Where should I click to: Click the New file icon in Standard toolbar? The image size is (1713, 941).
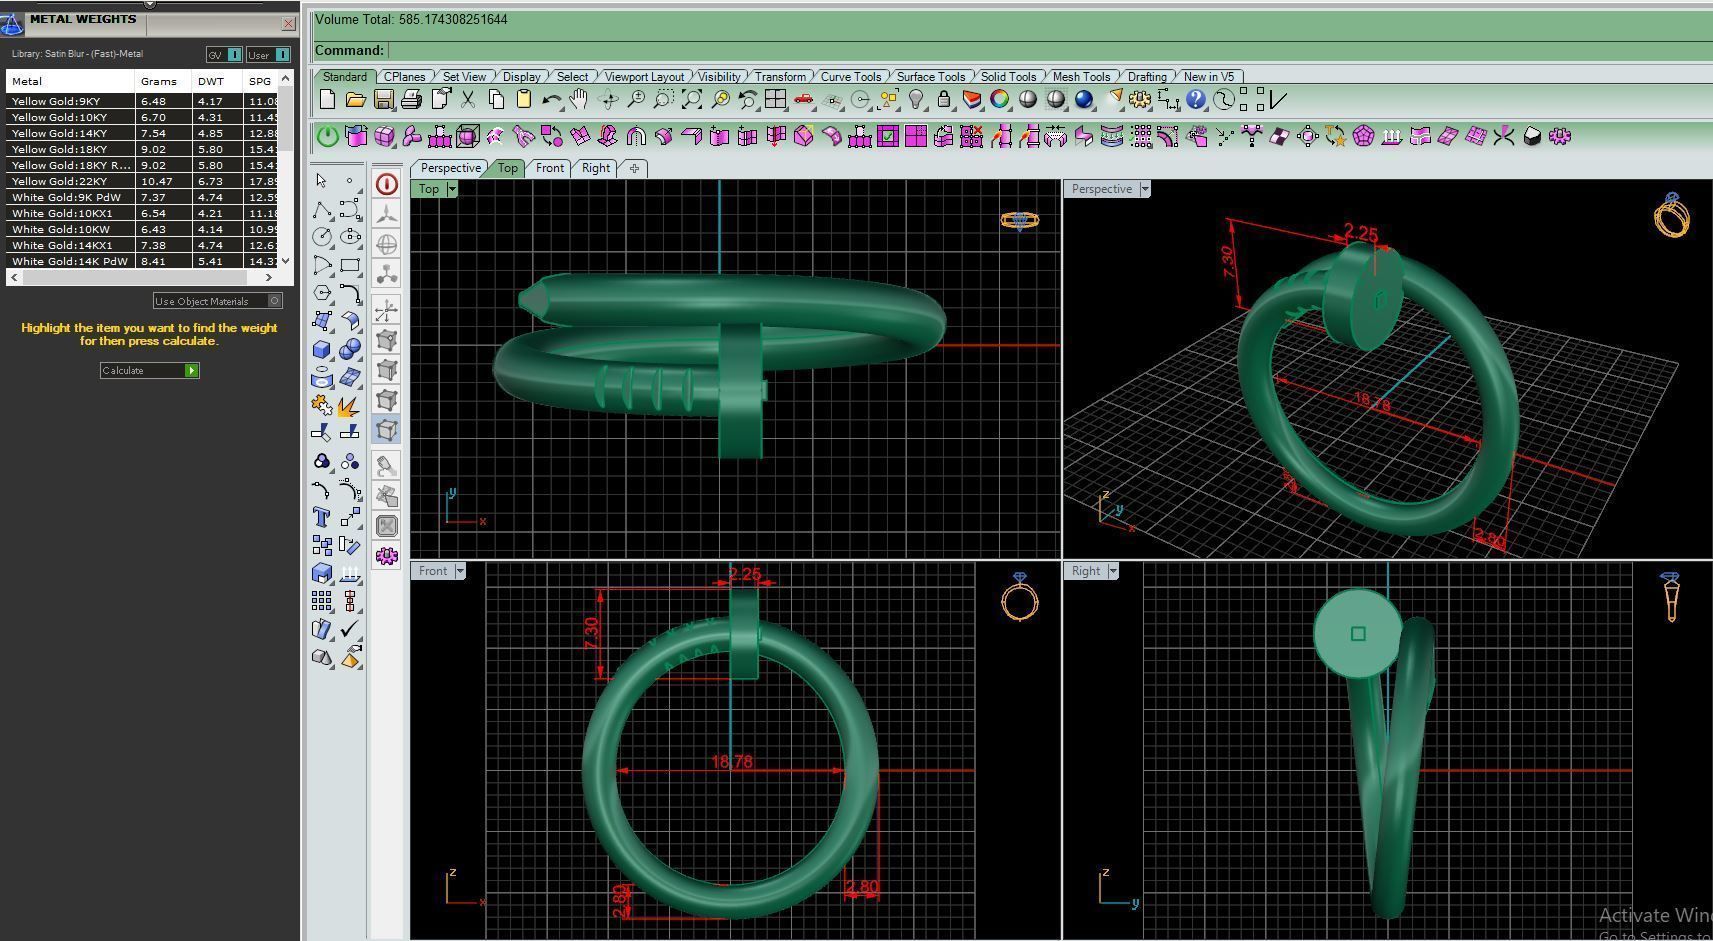pos(327,99)
